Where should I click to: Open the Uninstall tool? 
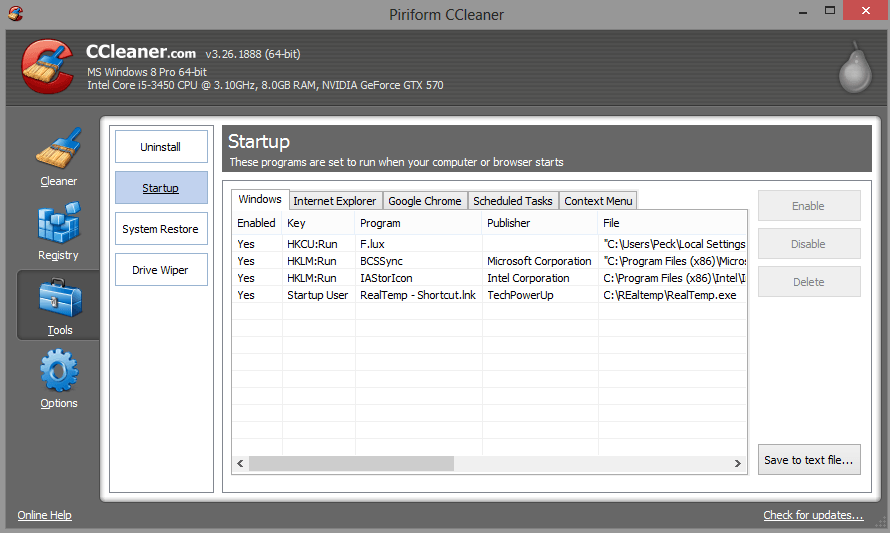pos(161,147)
